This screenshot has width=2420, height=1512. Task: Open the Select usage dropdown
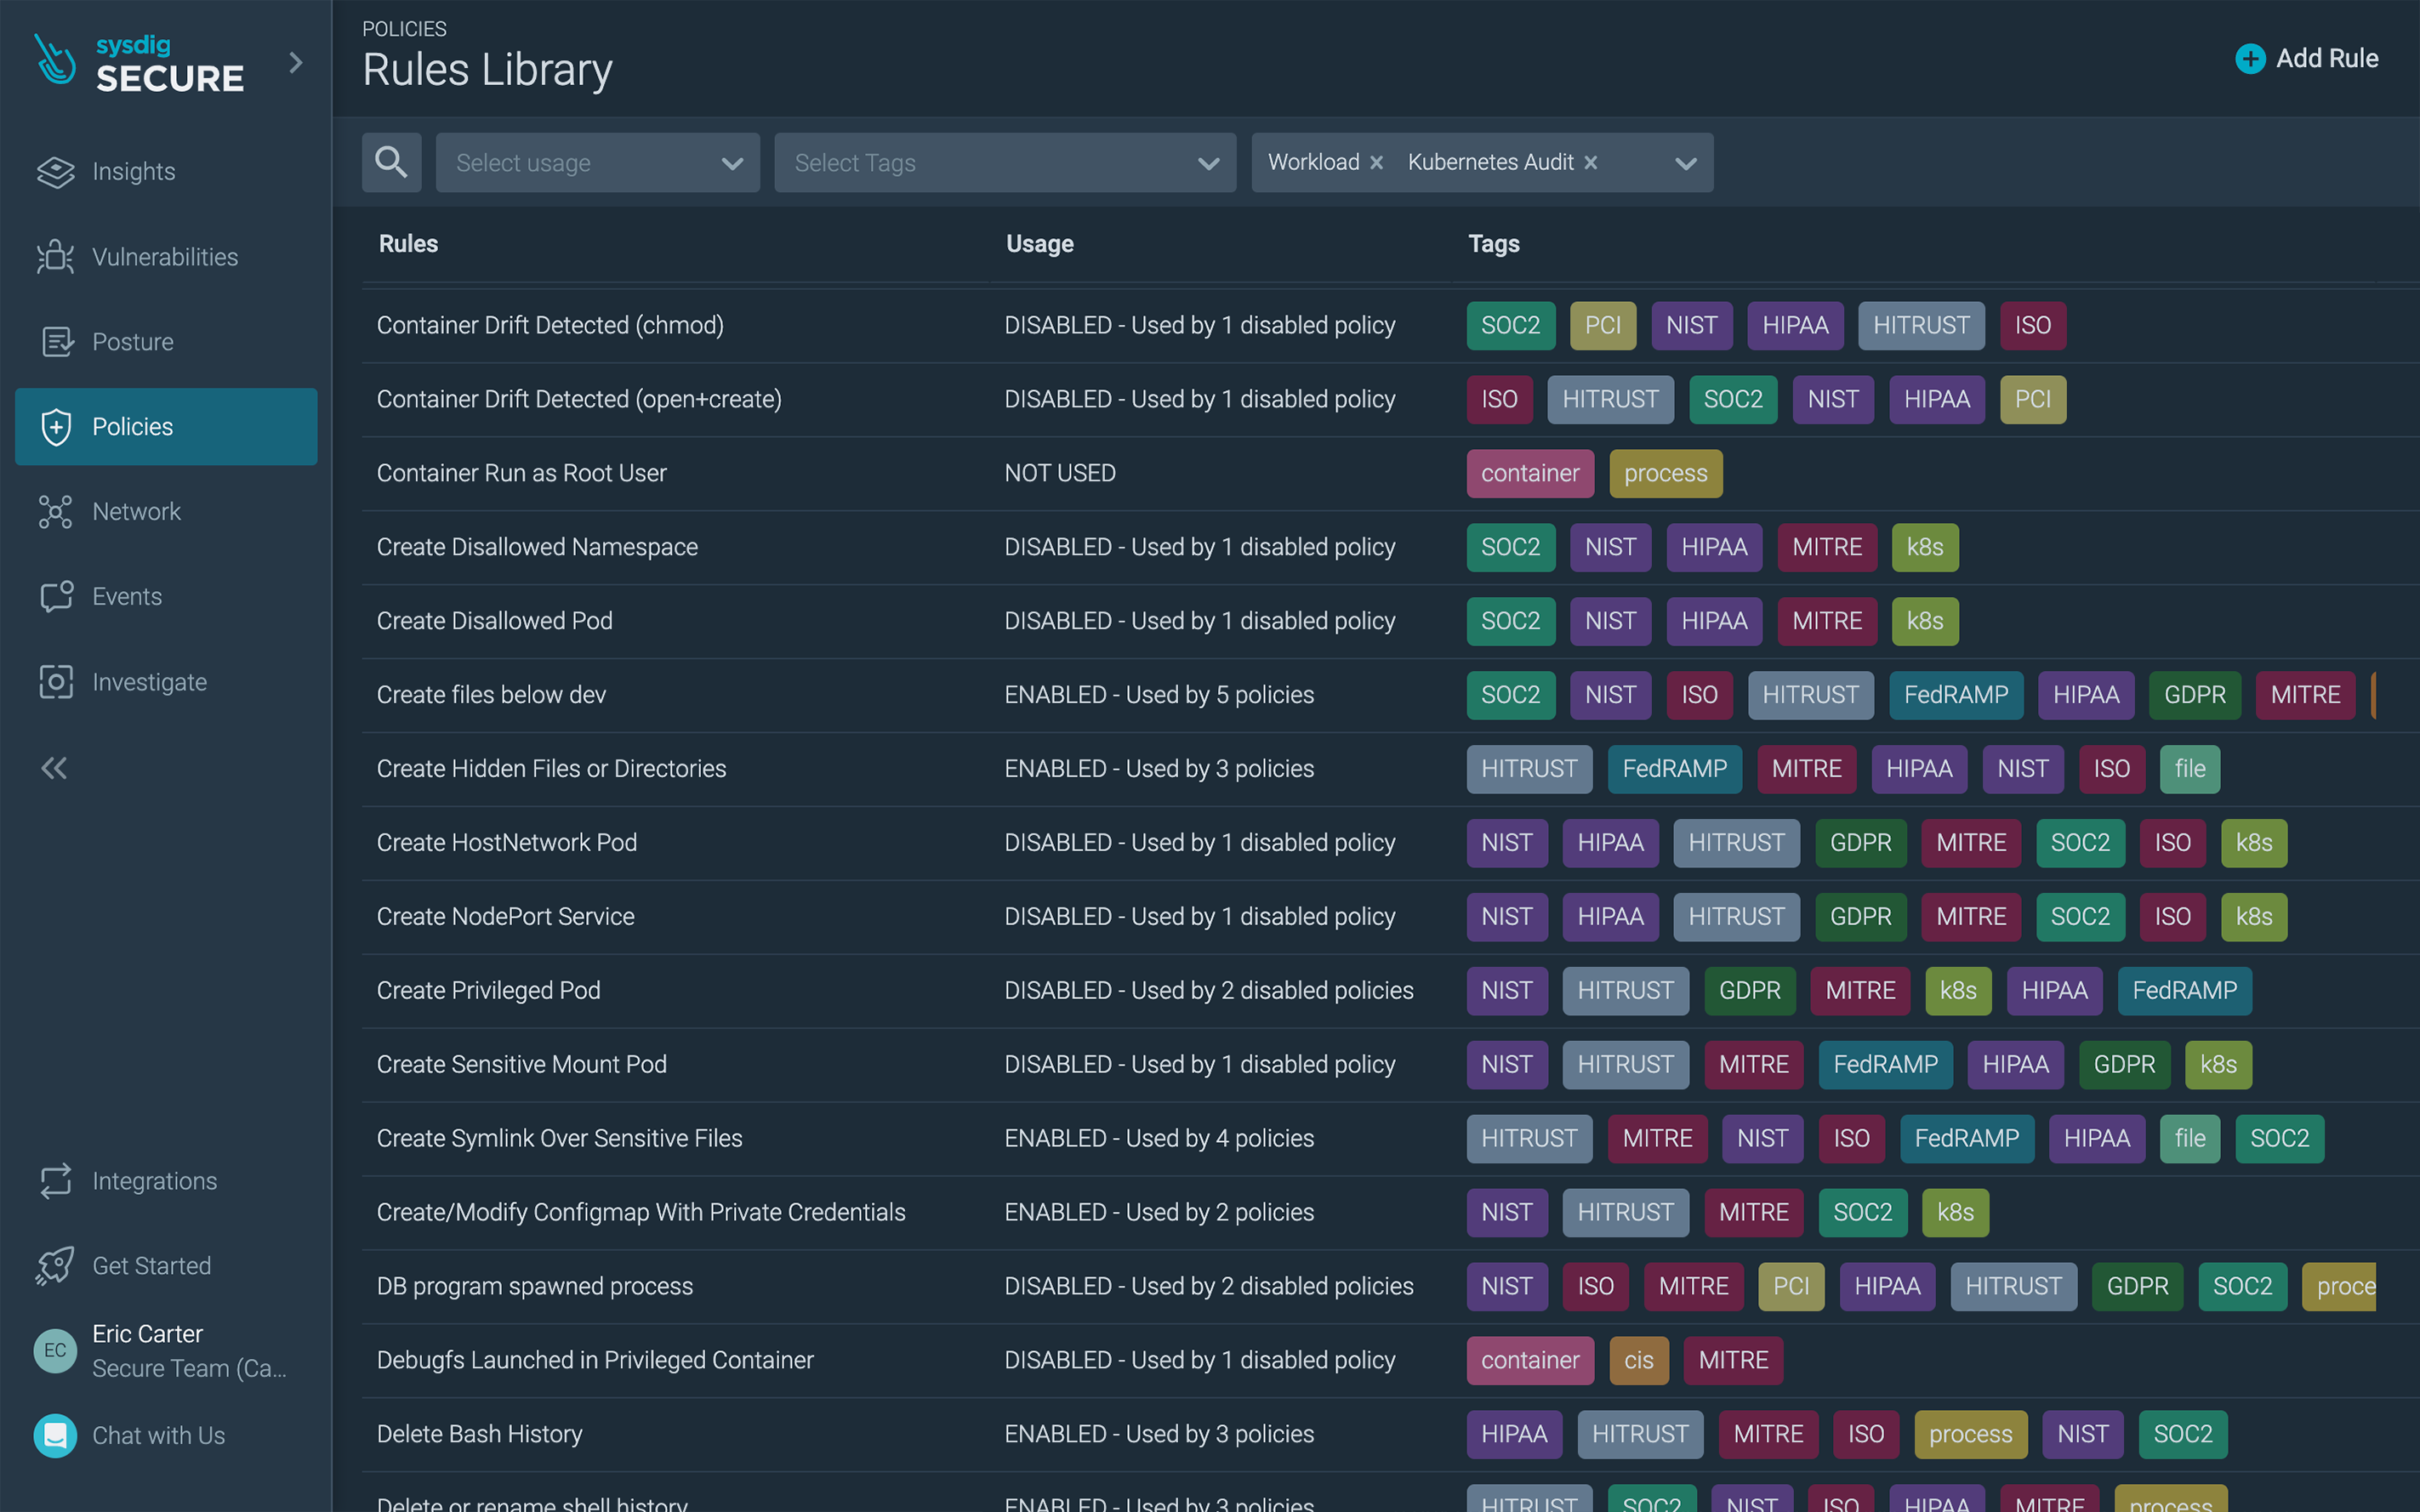click(597, 163)
